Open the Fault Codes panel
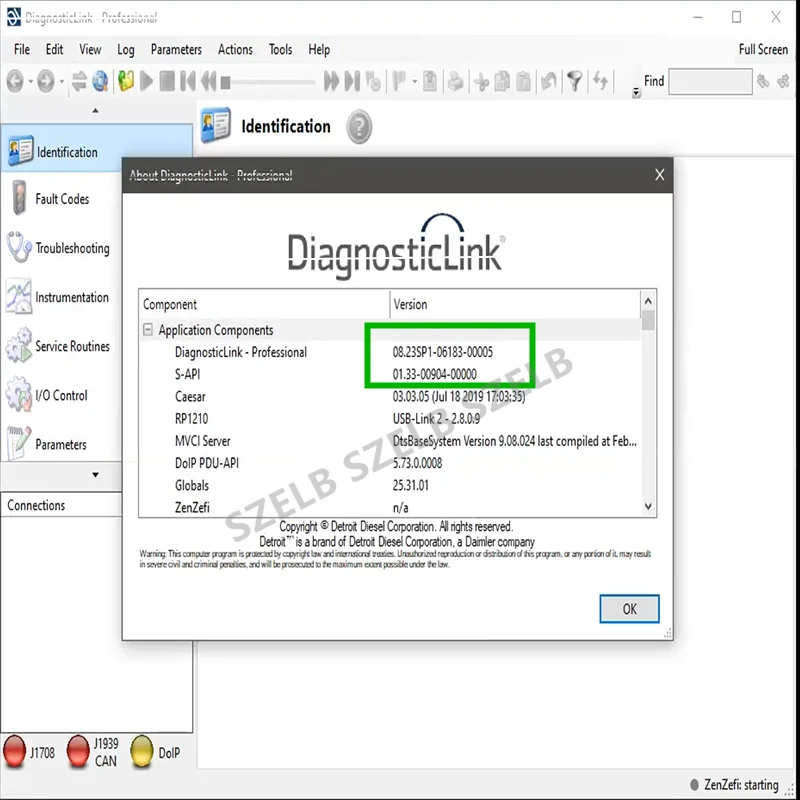Viewport: 800px width, 800px height. point(61,199)
